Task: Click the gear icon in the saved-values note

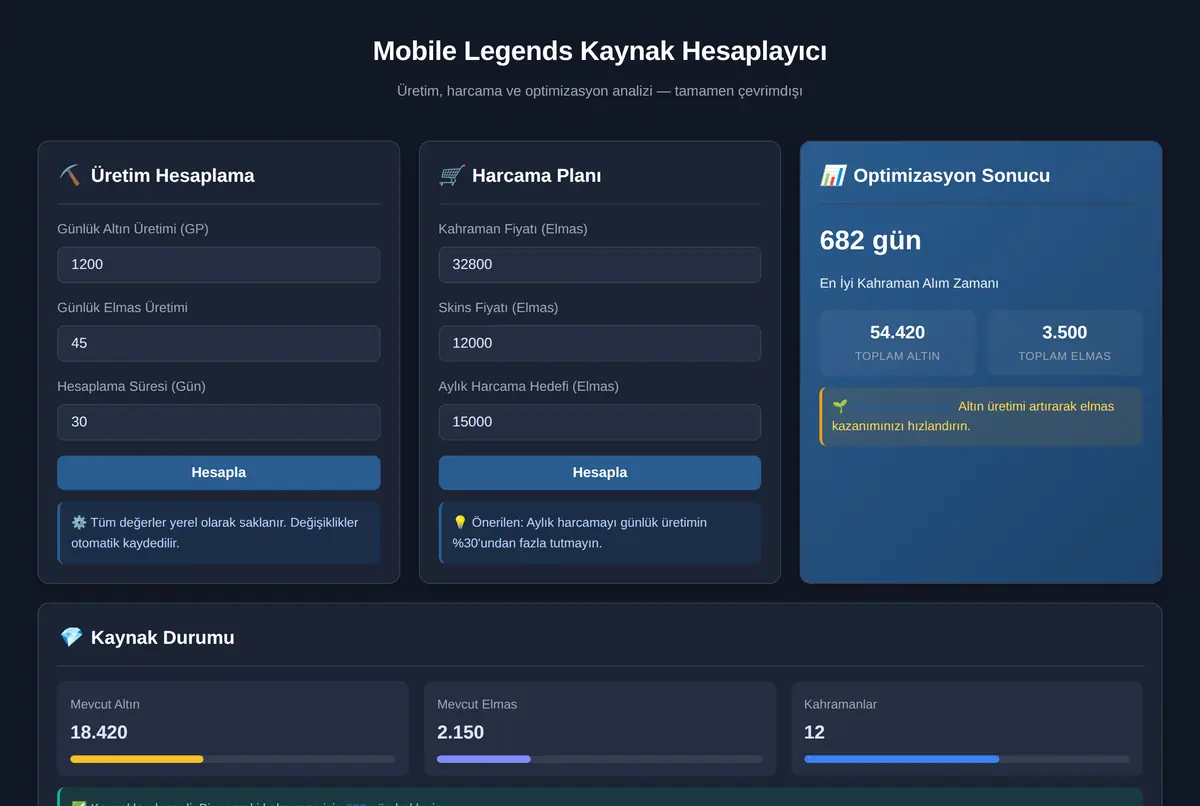Action: (79, 522)
